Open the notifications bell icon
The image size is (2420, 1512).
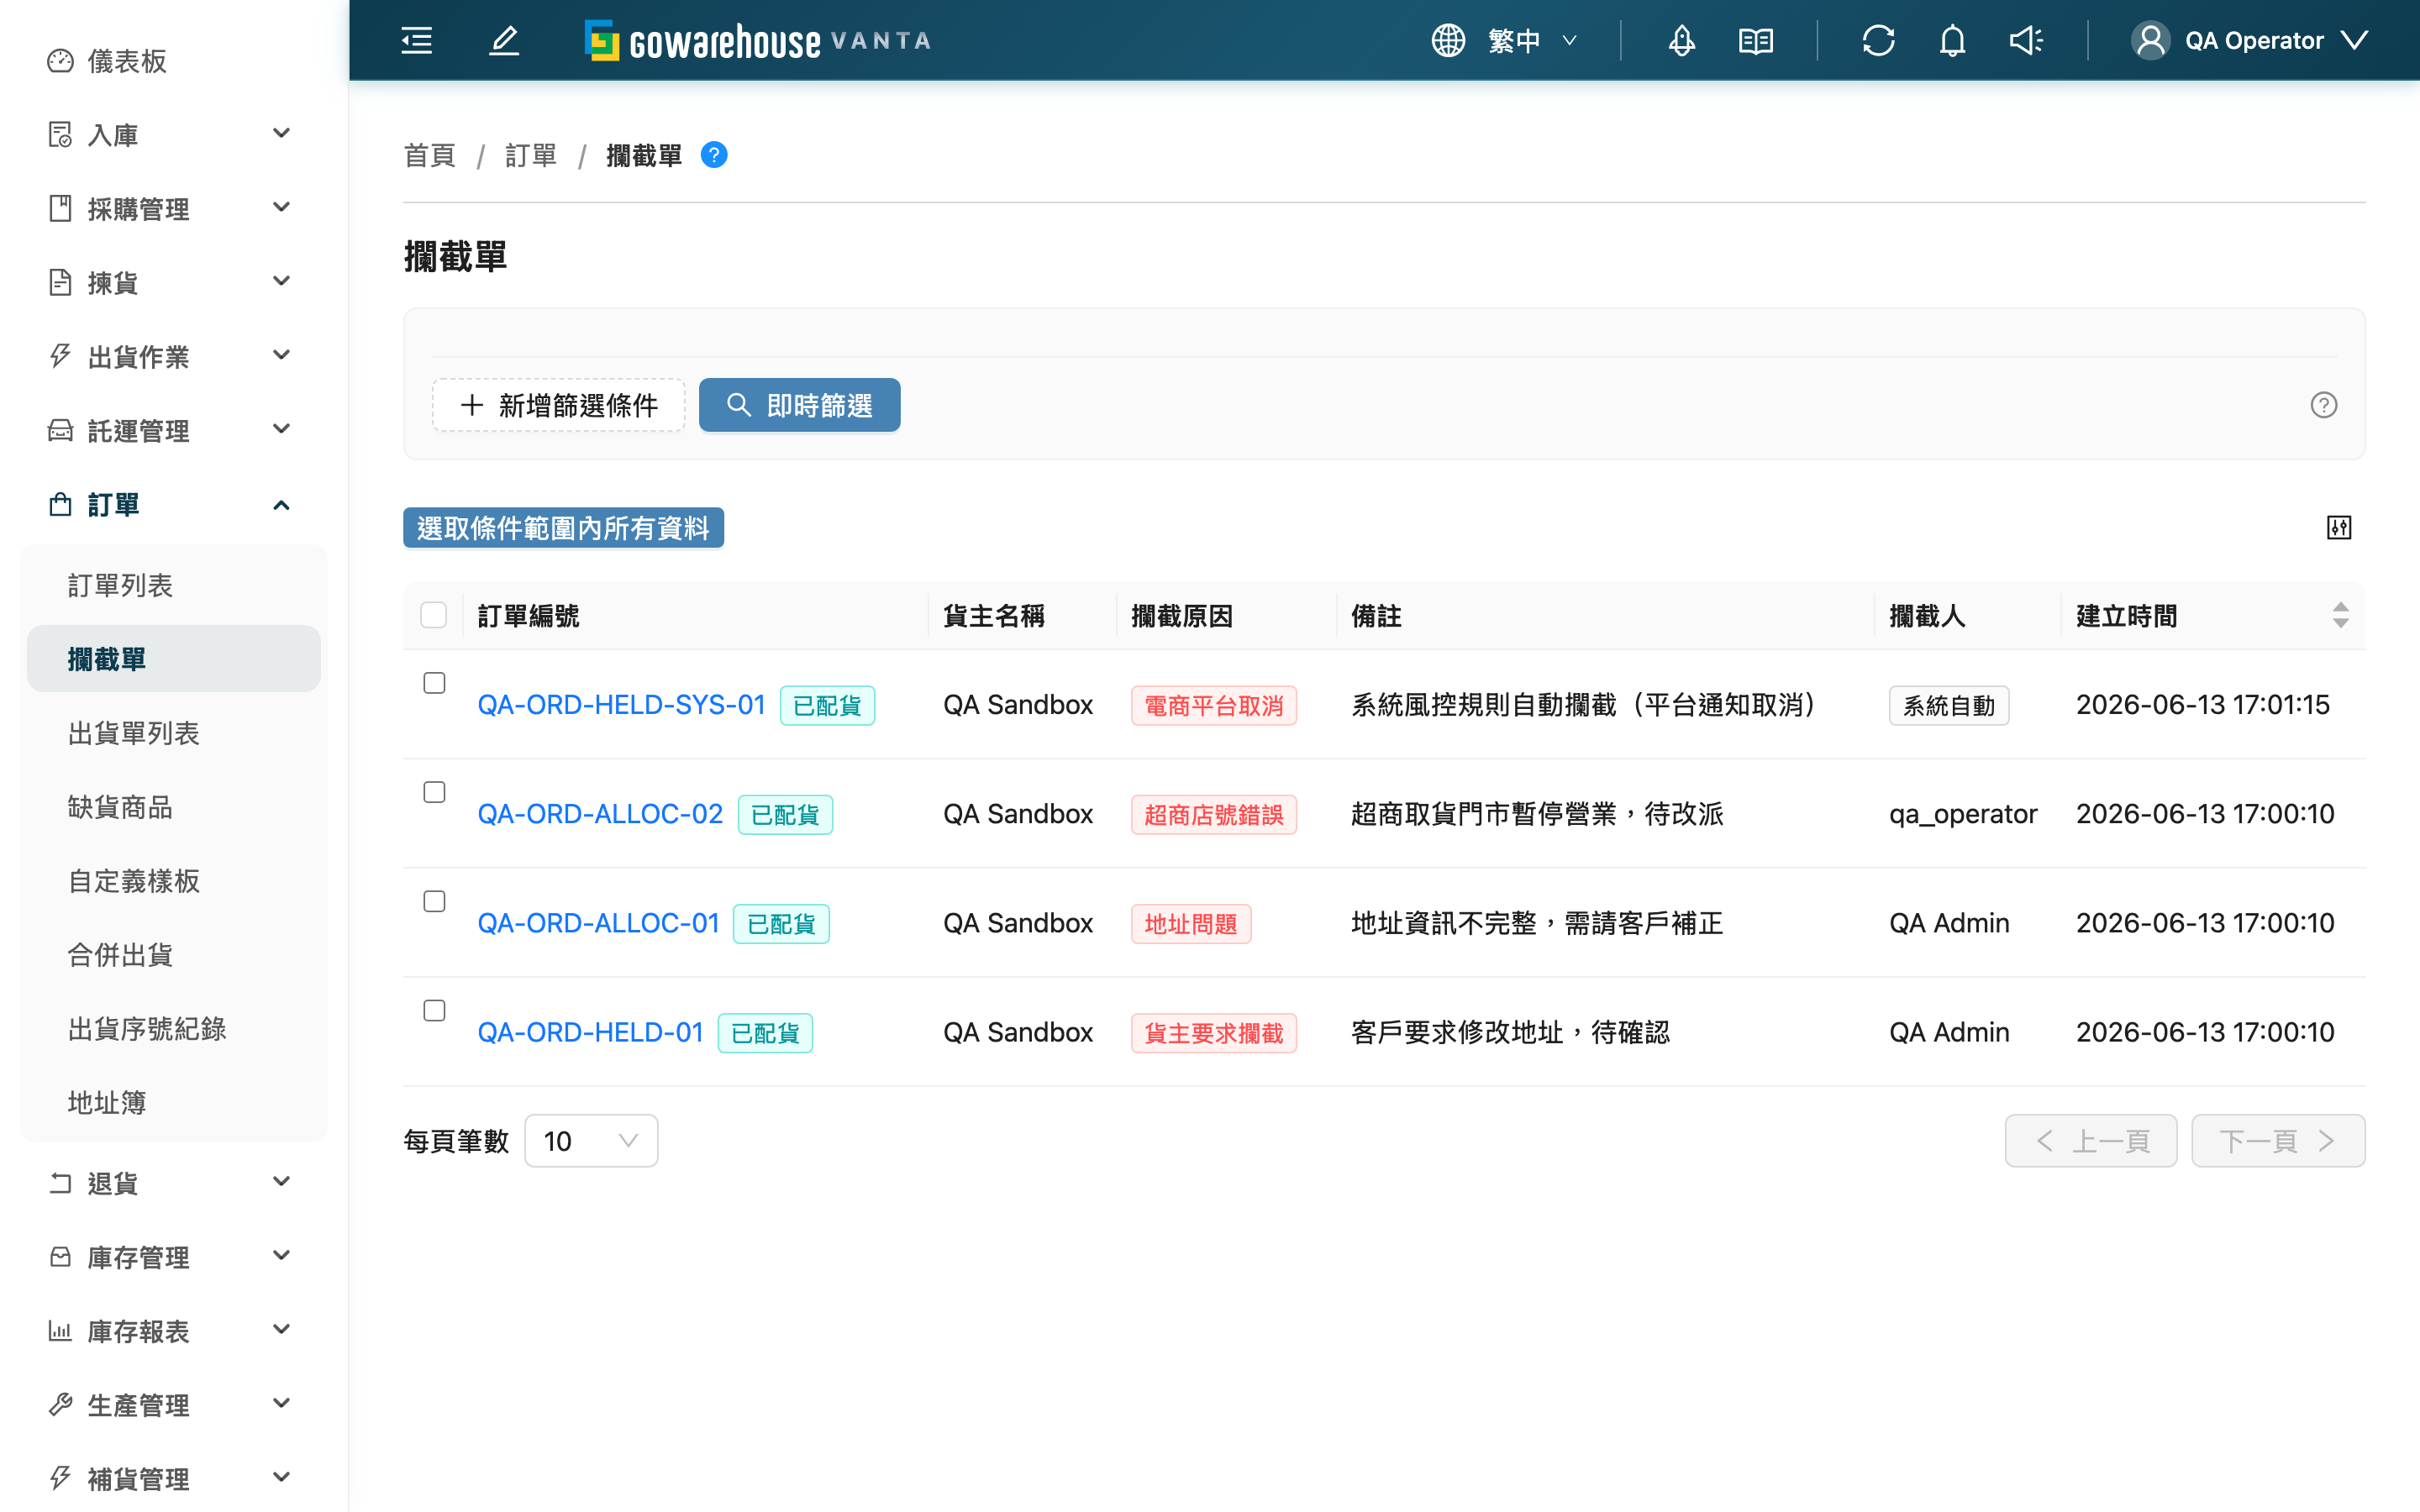(1952, 41)
